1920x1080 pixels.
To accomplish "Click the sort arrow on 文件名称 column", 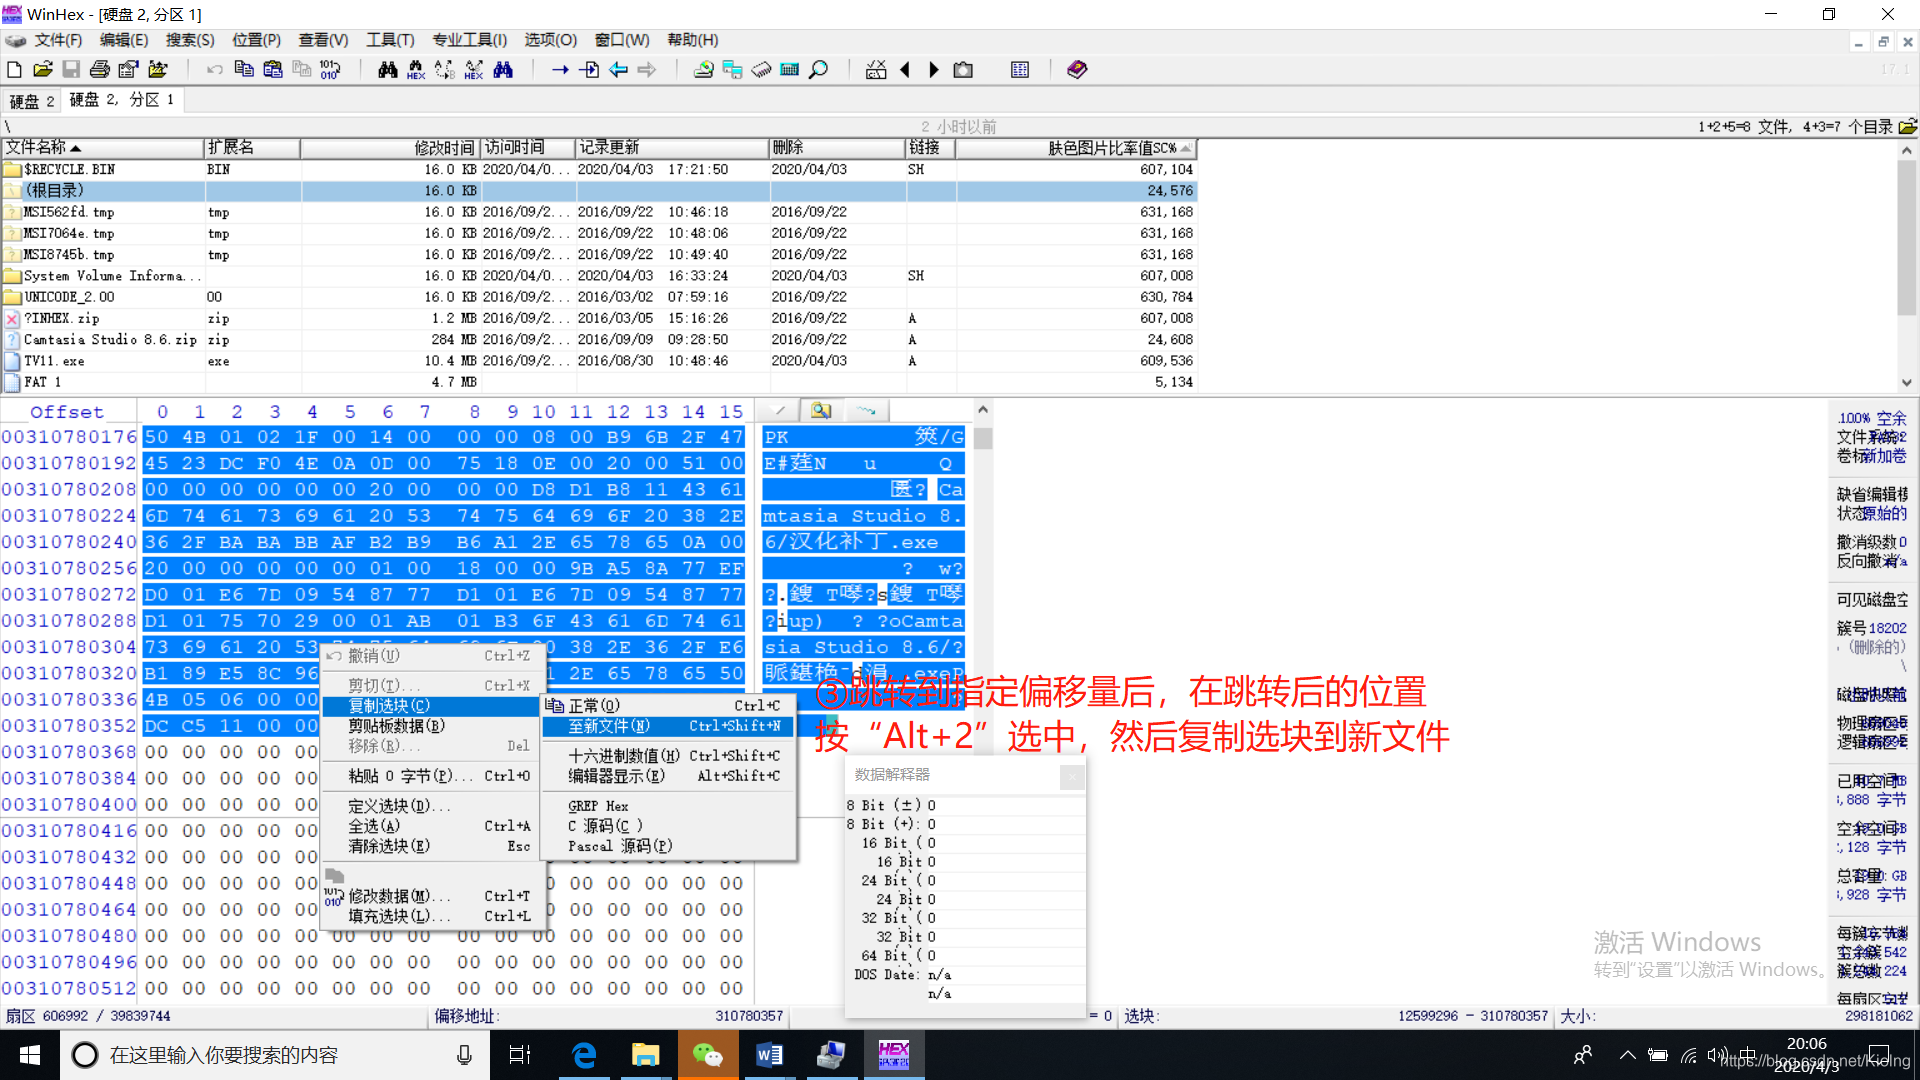I will [76, 148].
